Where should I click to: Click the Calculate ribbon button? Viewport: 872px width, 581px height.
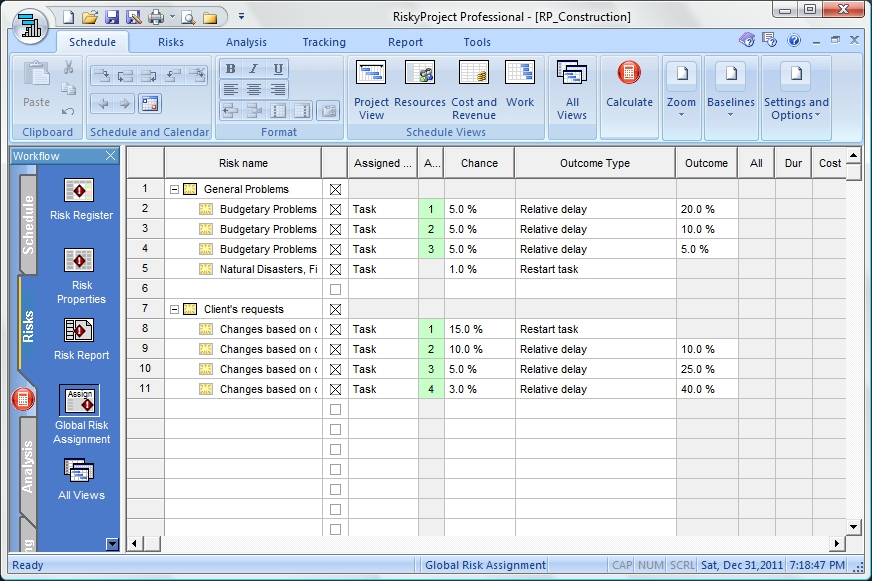pyautogui.click(x=629, y=85)
